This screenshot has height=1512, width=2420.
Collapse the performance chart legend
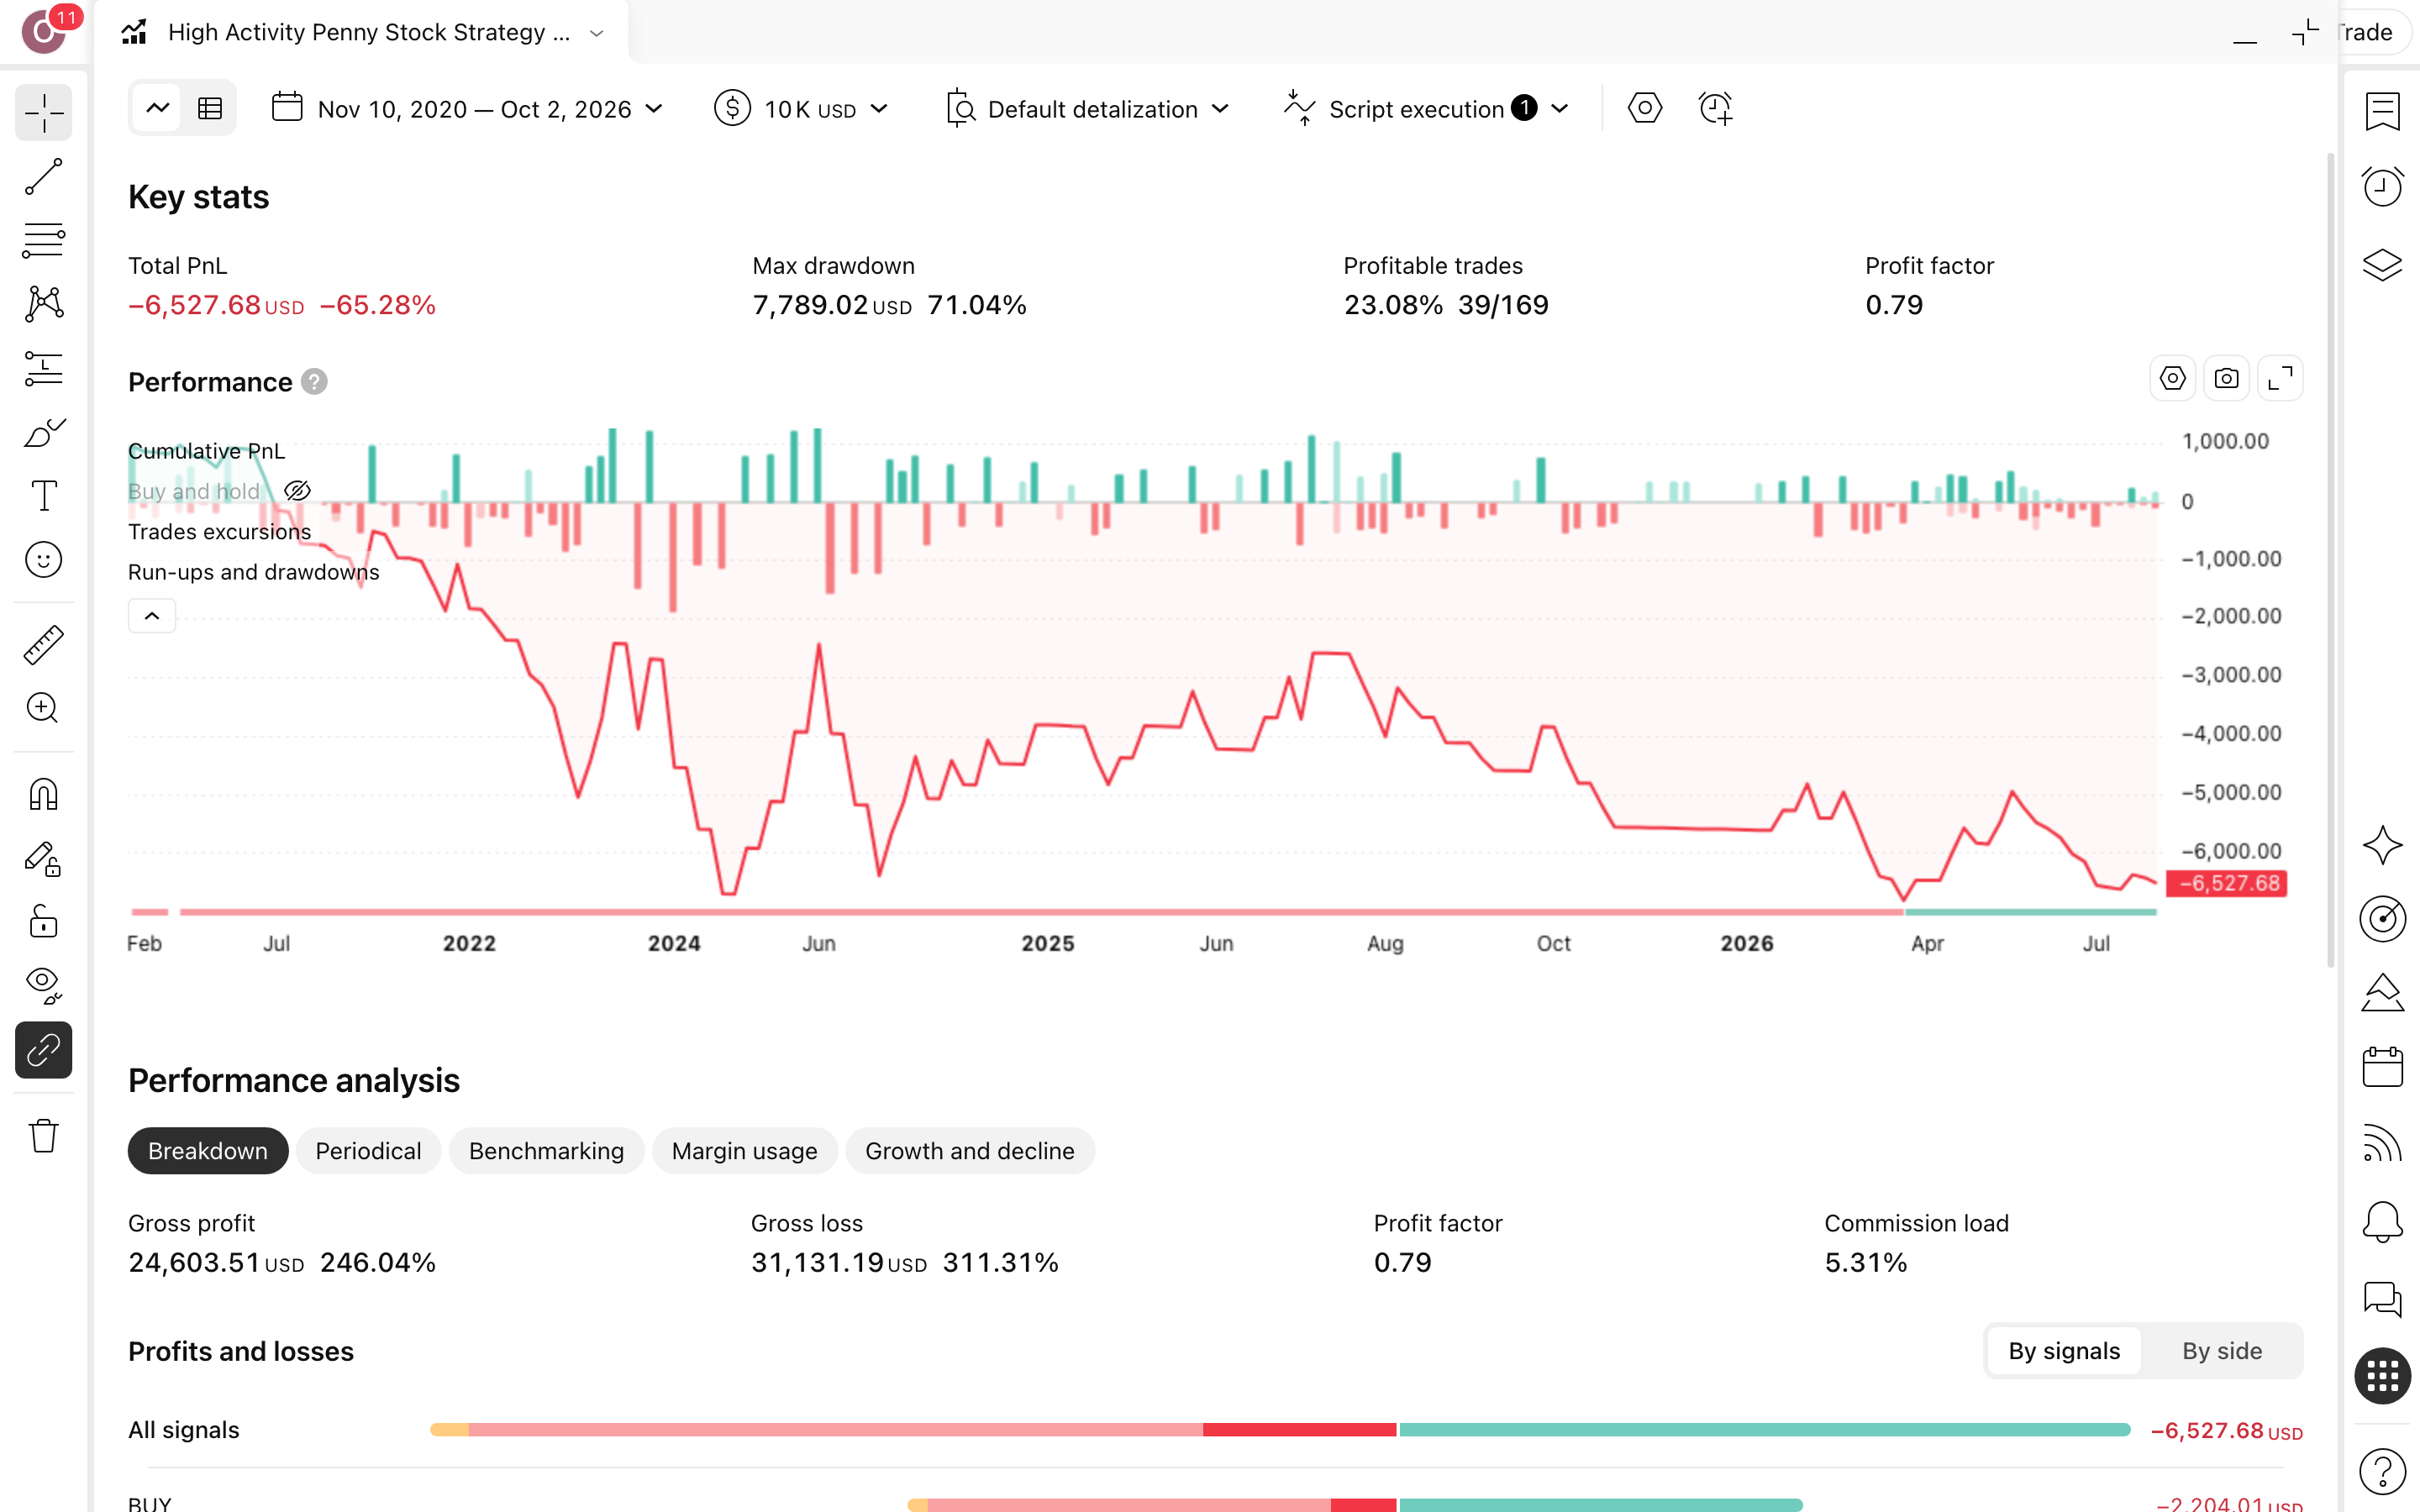point(152,616)
